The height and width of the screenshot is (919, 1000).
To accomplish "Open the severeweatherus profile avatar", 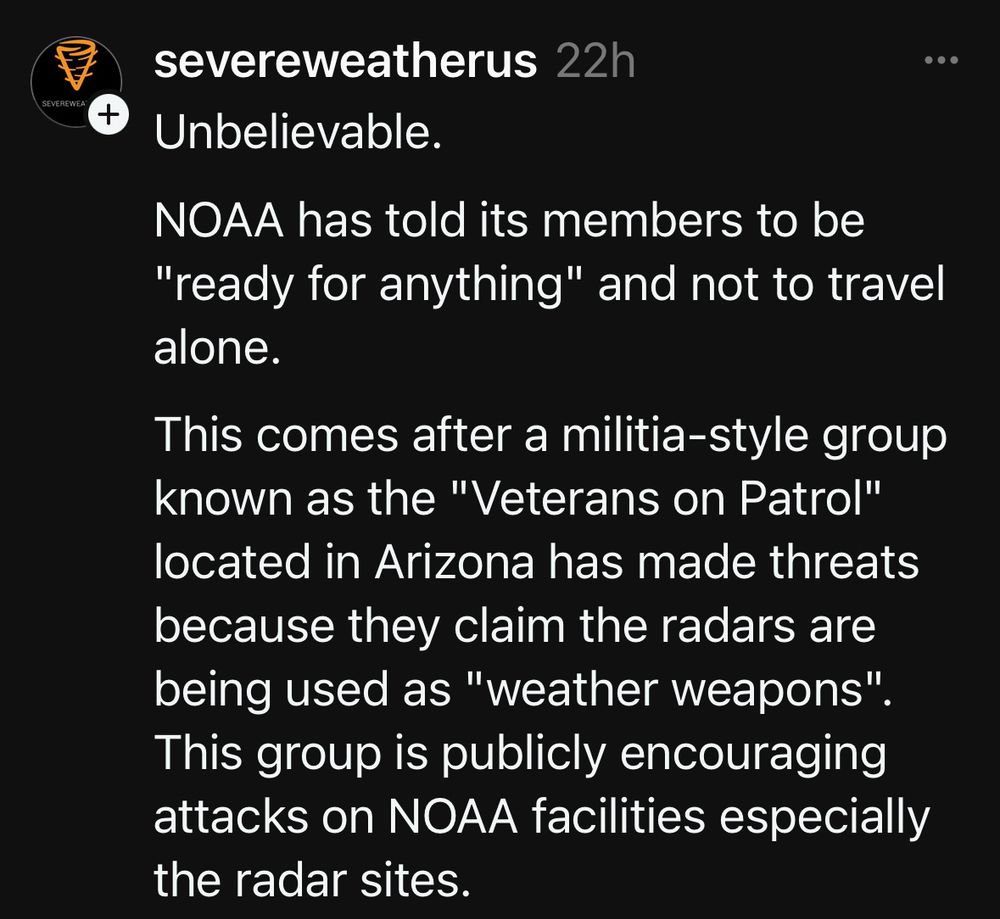I will [x=75, y=82].
